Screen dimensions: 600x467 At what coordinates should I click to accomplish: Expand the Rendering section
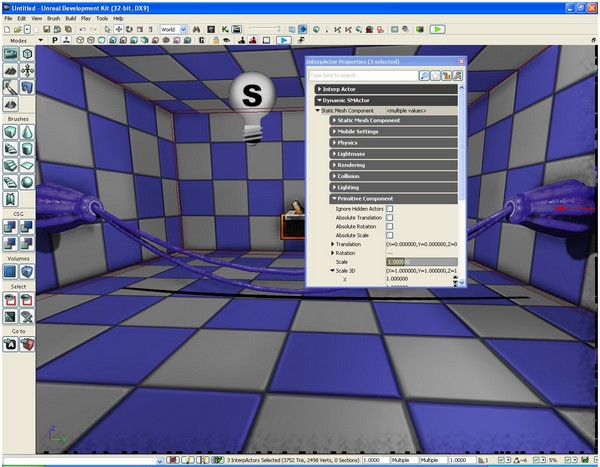pyautogui.click(x=393, y=165)
